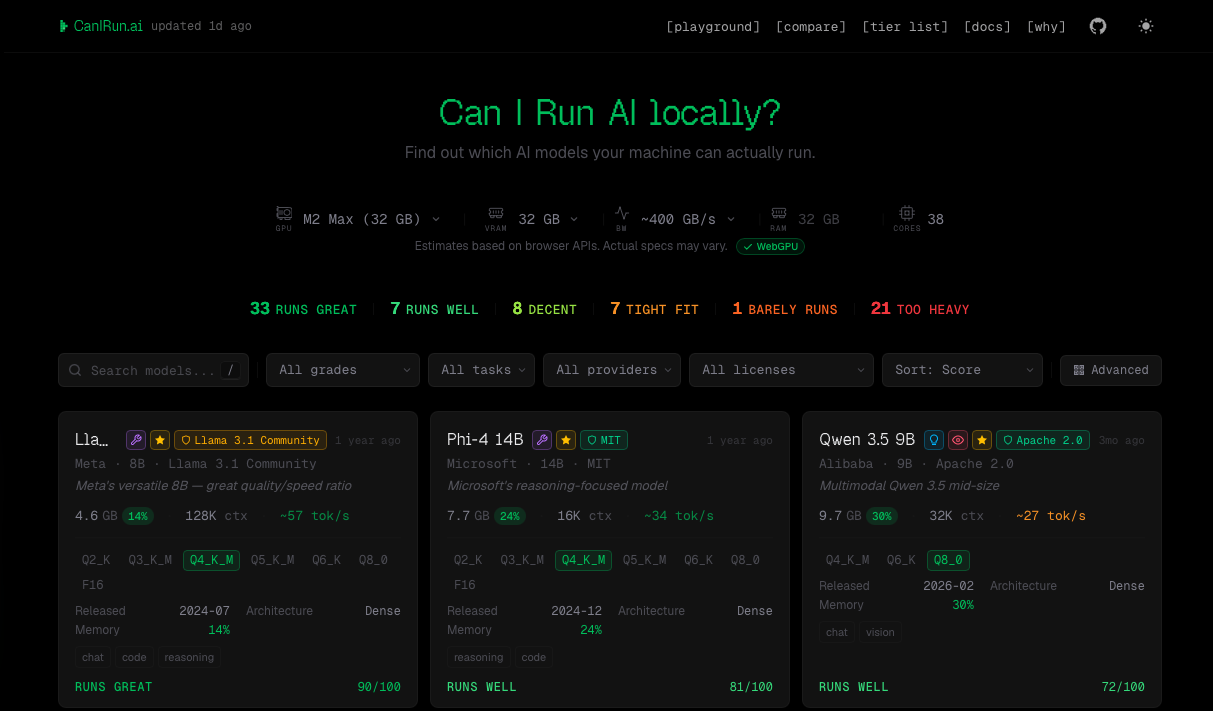
Task: Click the Llama 3.1 Community license badge
Action: 251,440
